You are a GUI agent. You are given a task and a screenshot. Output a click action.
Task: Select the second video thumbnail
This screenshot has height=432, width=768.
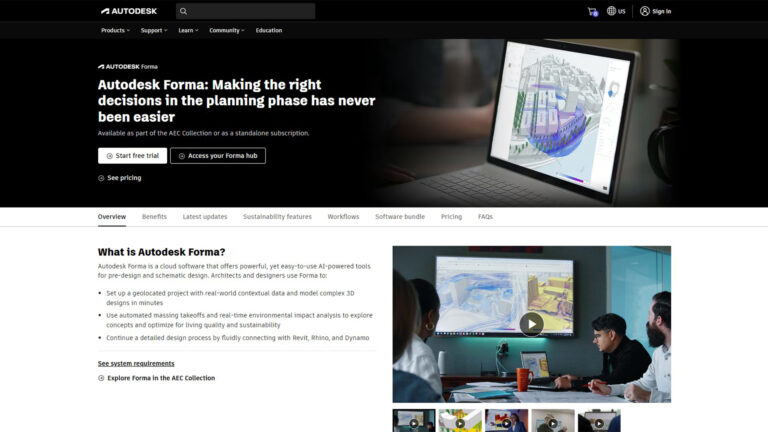click(460, 421)
